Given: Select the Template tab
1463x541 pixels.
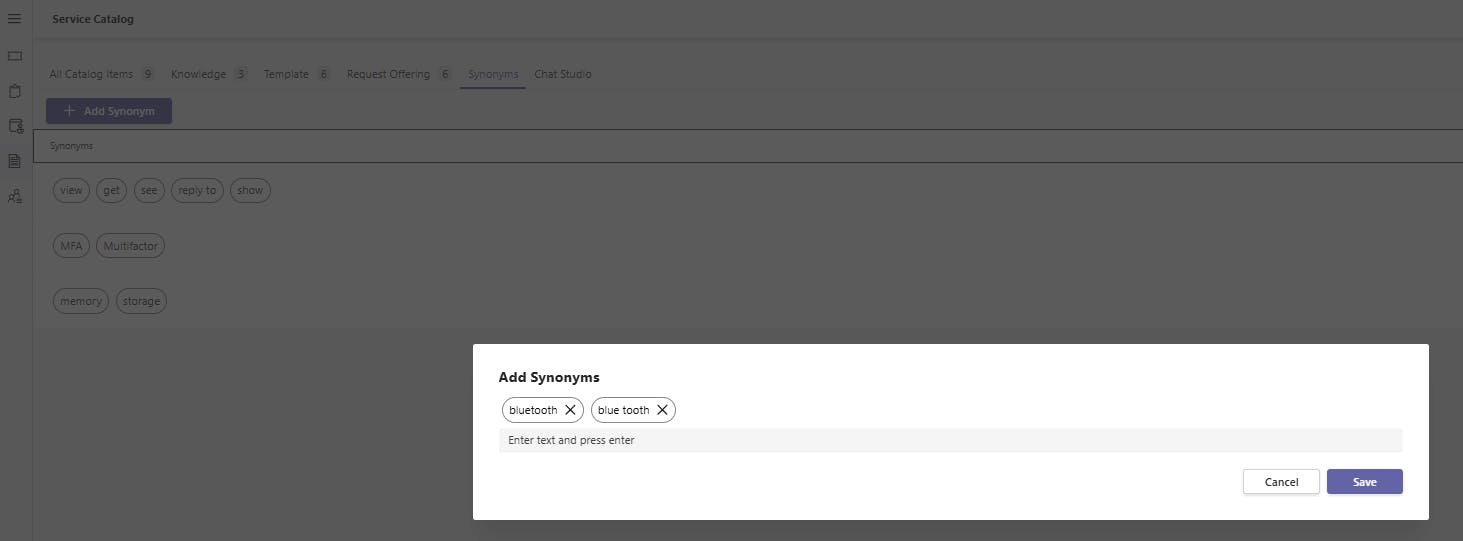Looking at the screenshot, I should coord(286,74).
